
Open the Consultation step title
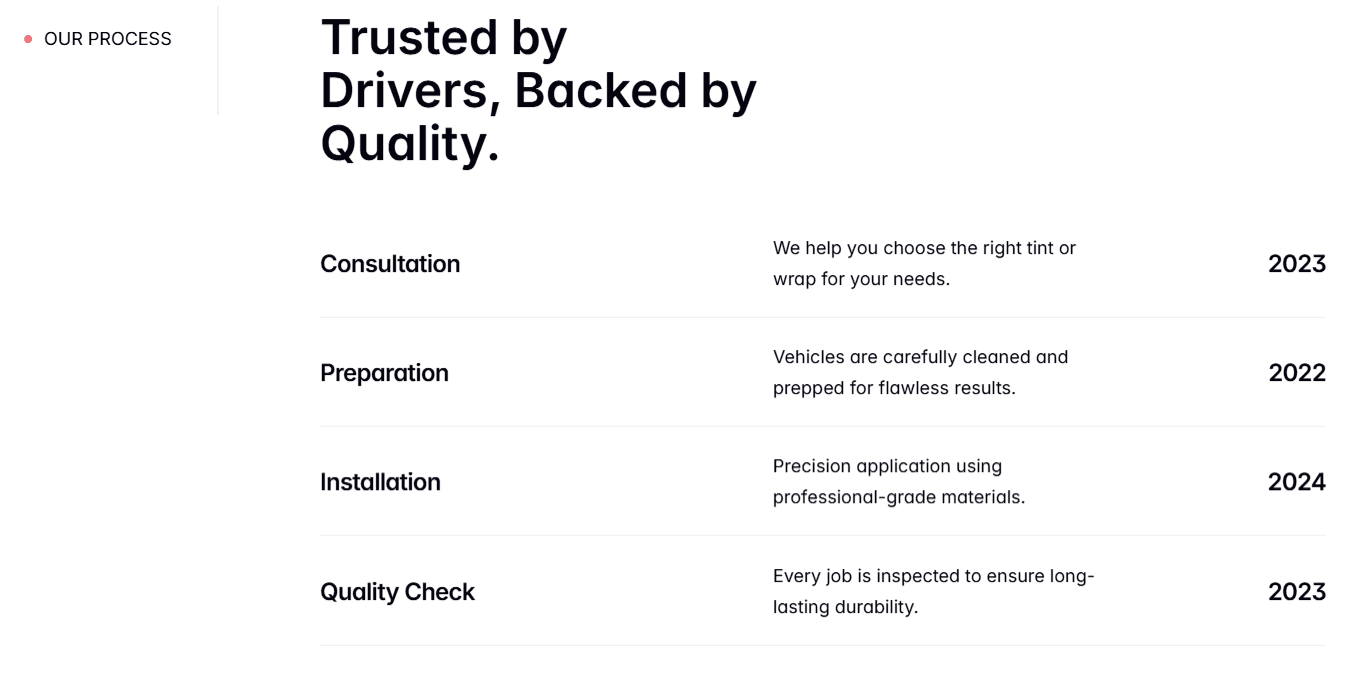tap(390, 264)
